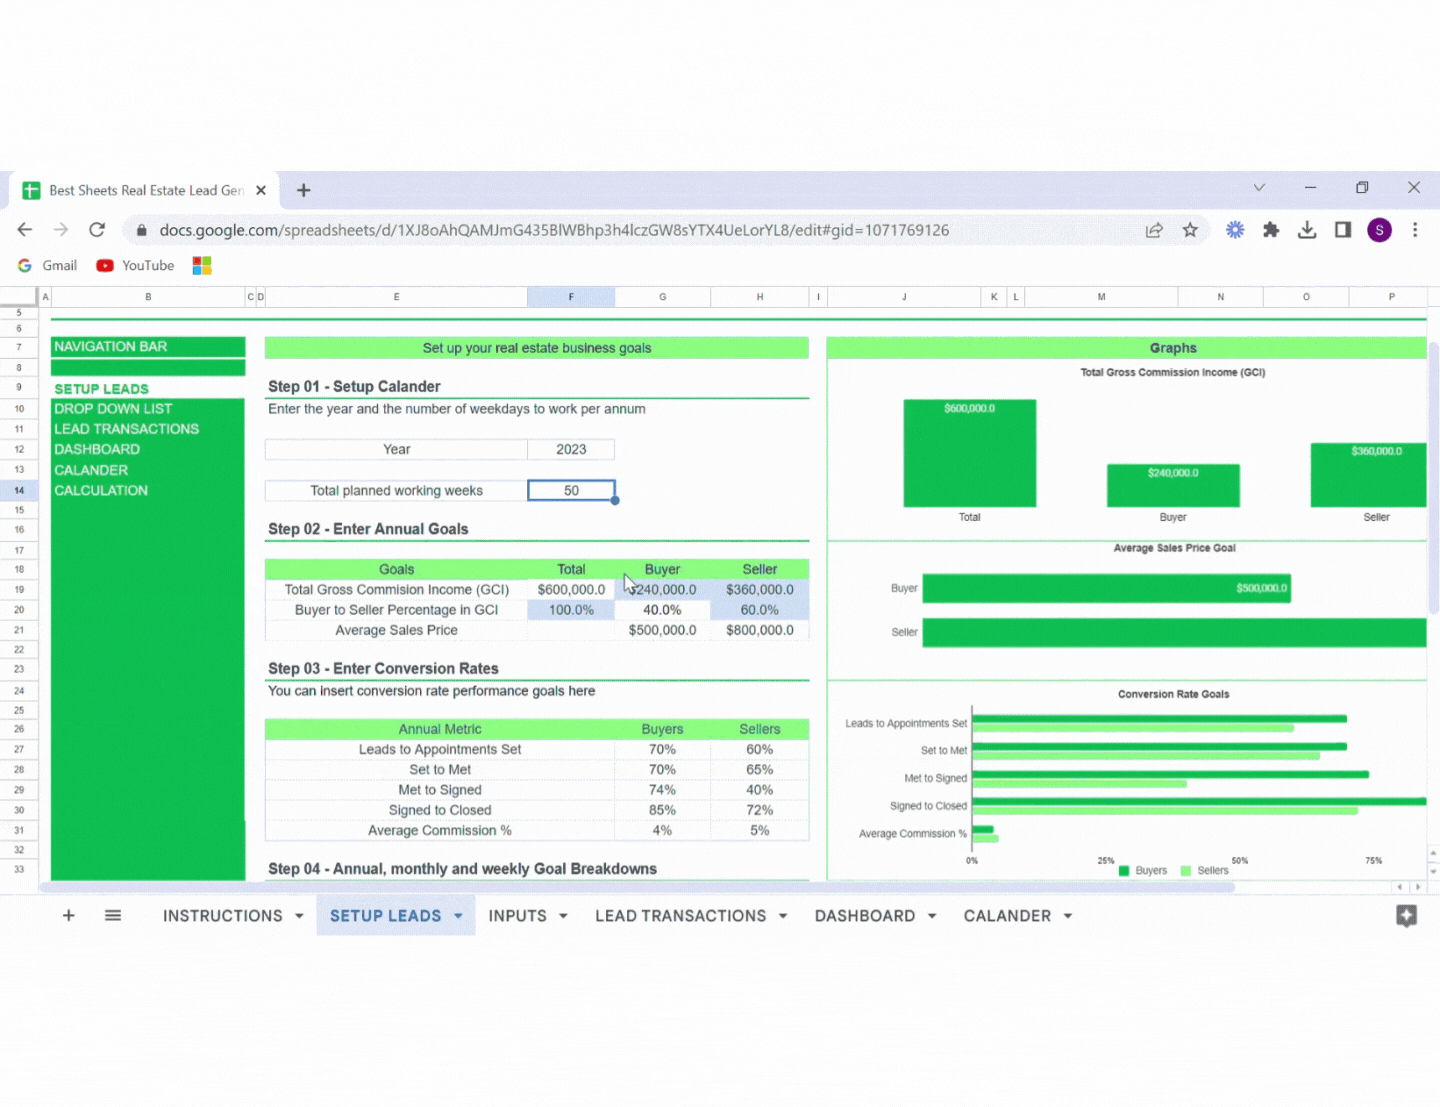Click the Sellers legend swatch
Viewport: 1440px width, 1107px height.
1186,871
